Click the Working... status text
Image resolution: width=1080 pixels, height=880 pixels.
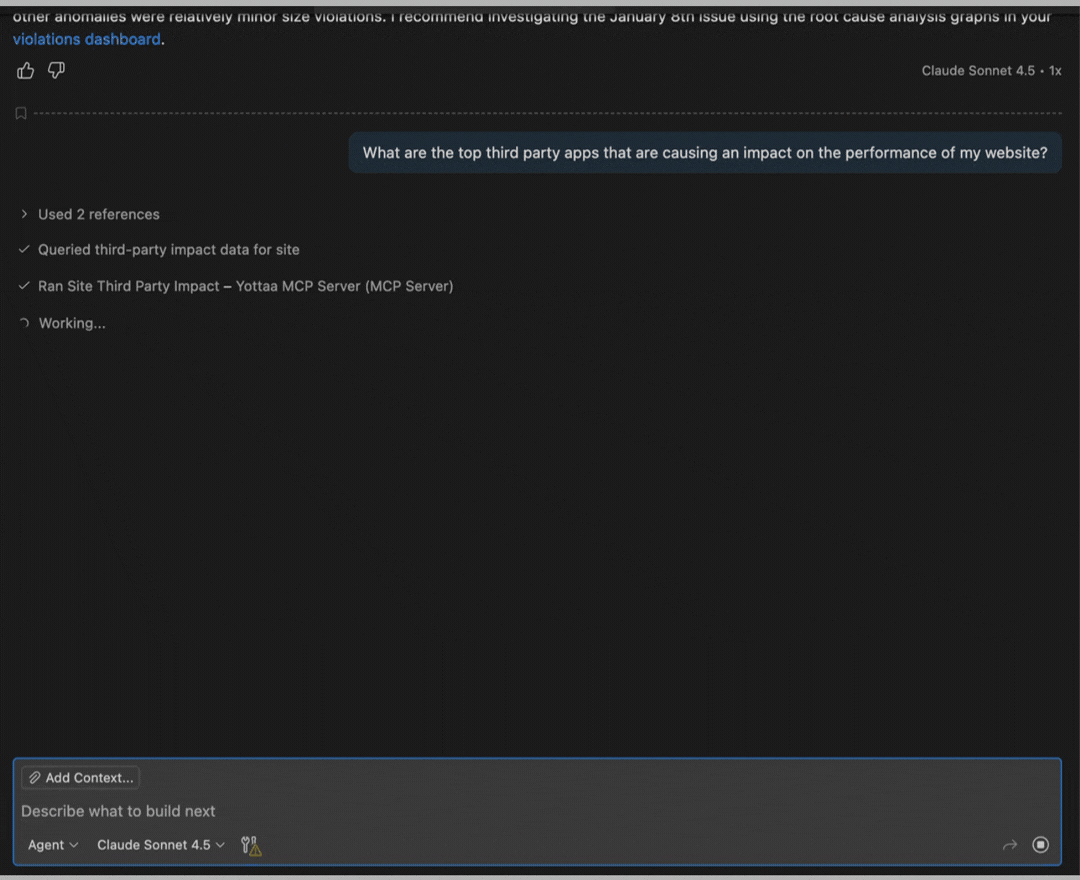[72, 323]
